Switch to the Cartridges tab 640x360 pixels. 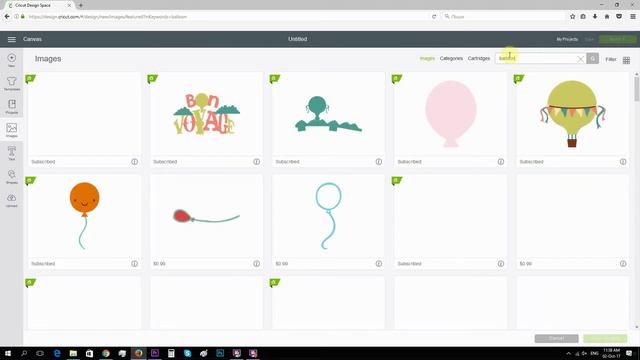click(479, 58)
